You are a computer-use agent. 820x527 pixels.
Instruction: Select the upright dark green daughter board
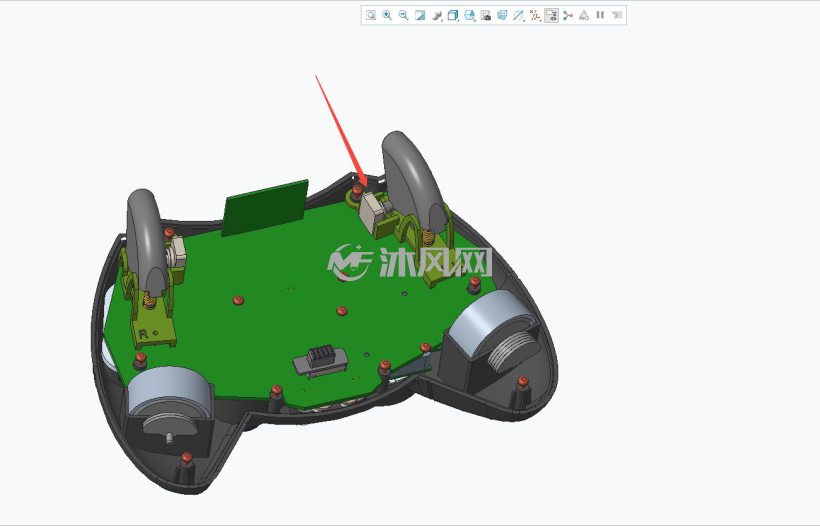click(265, 208)
